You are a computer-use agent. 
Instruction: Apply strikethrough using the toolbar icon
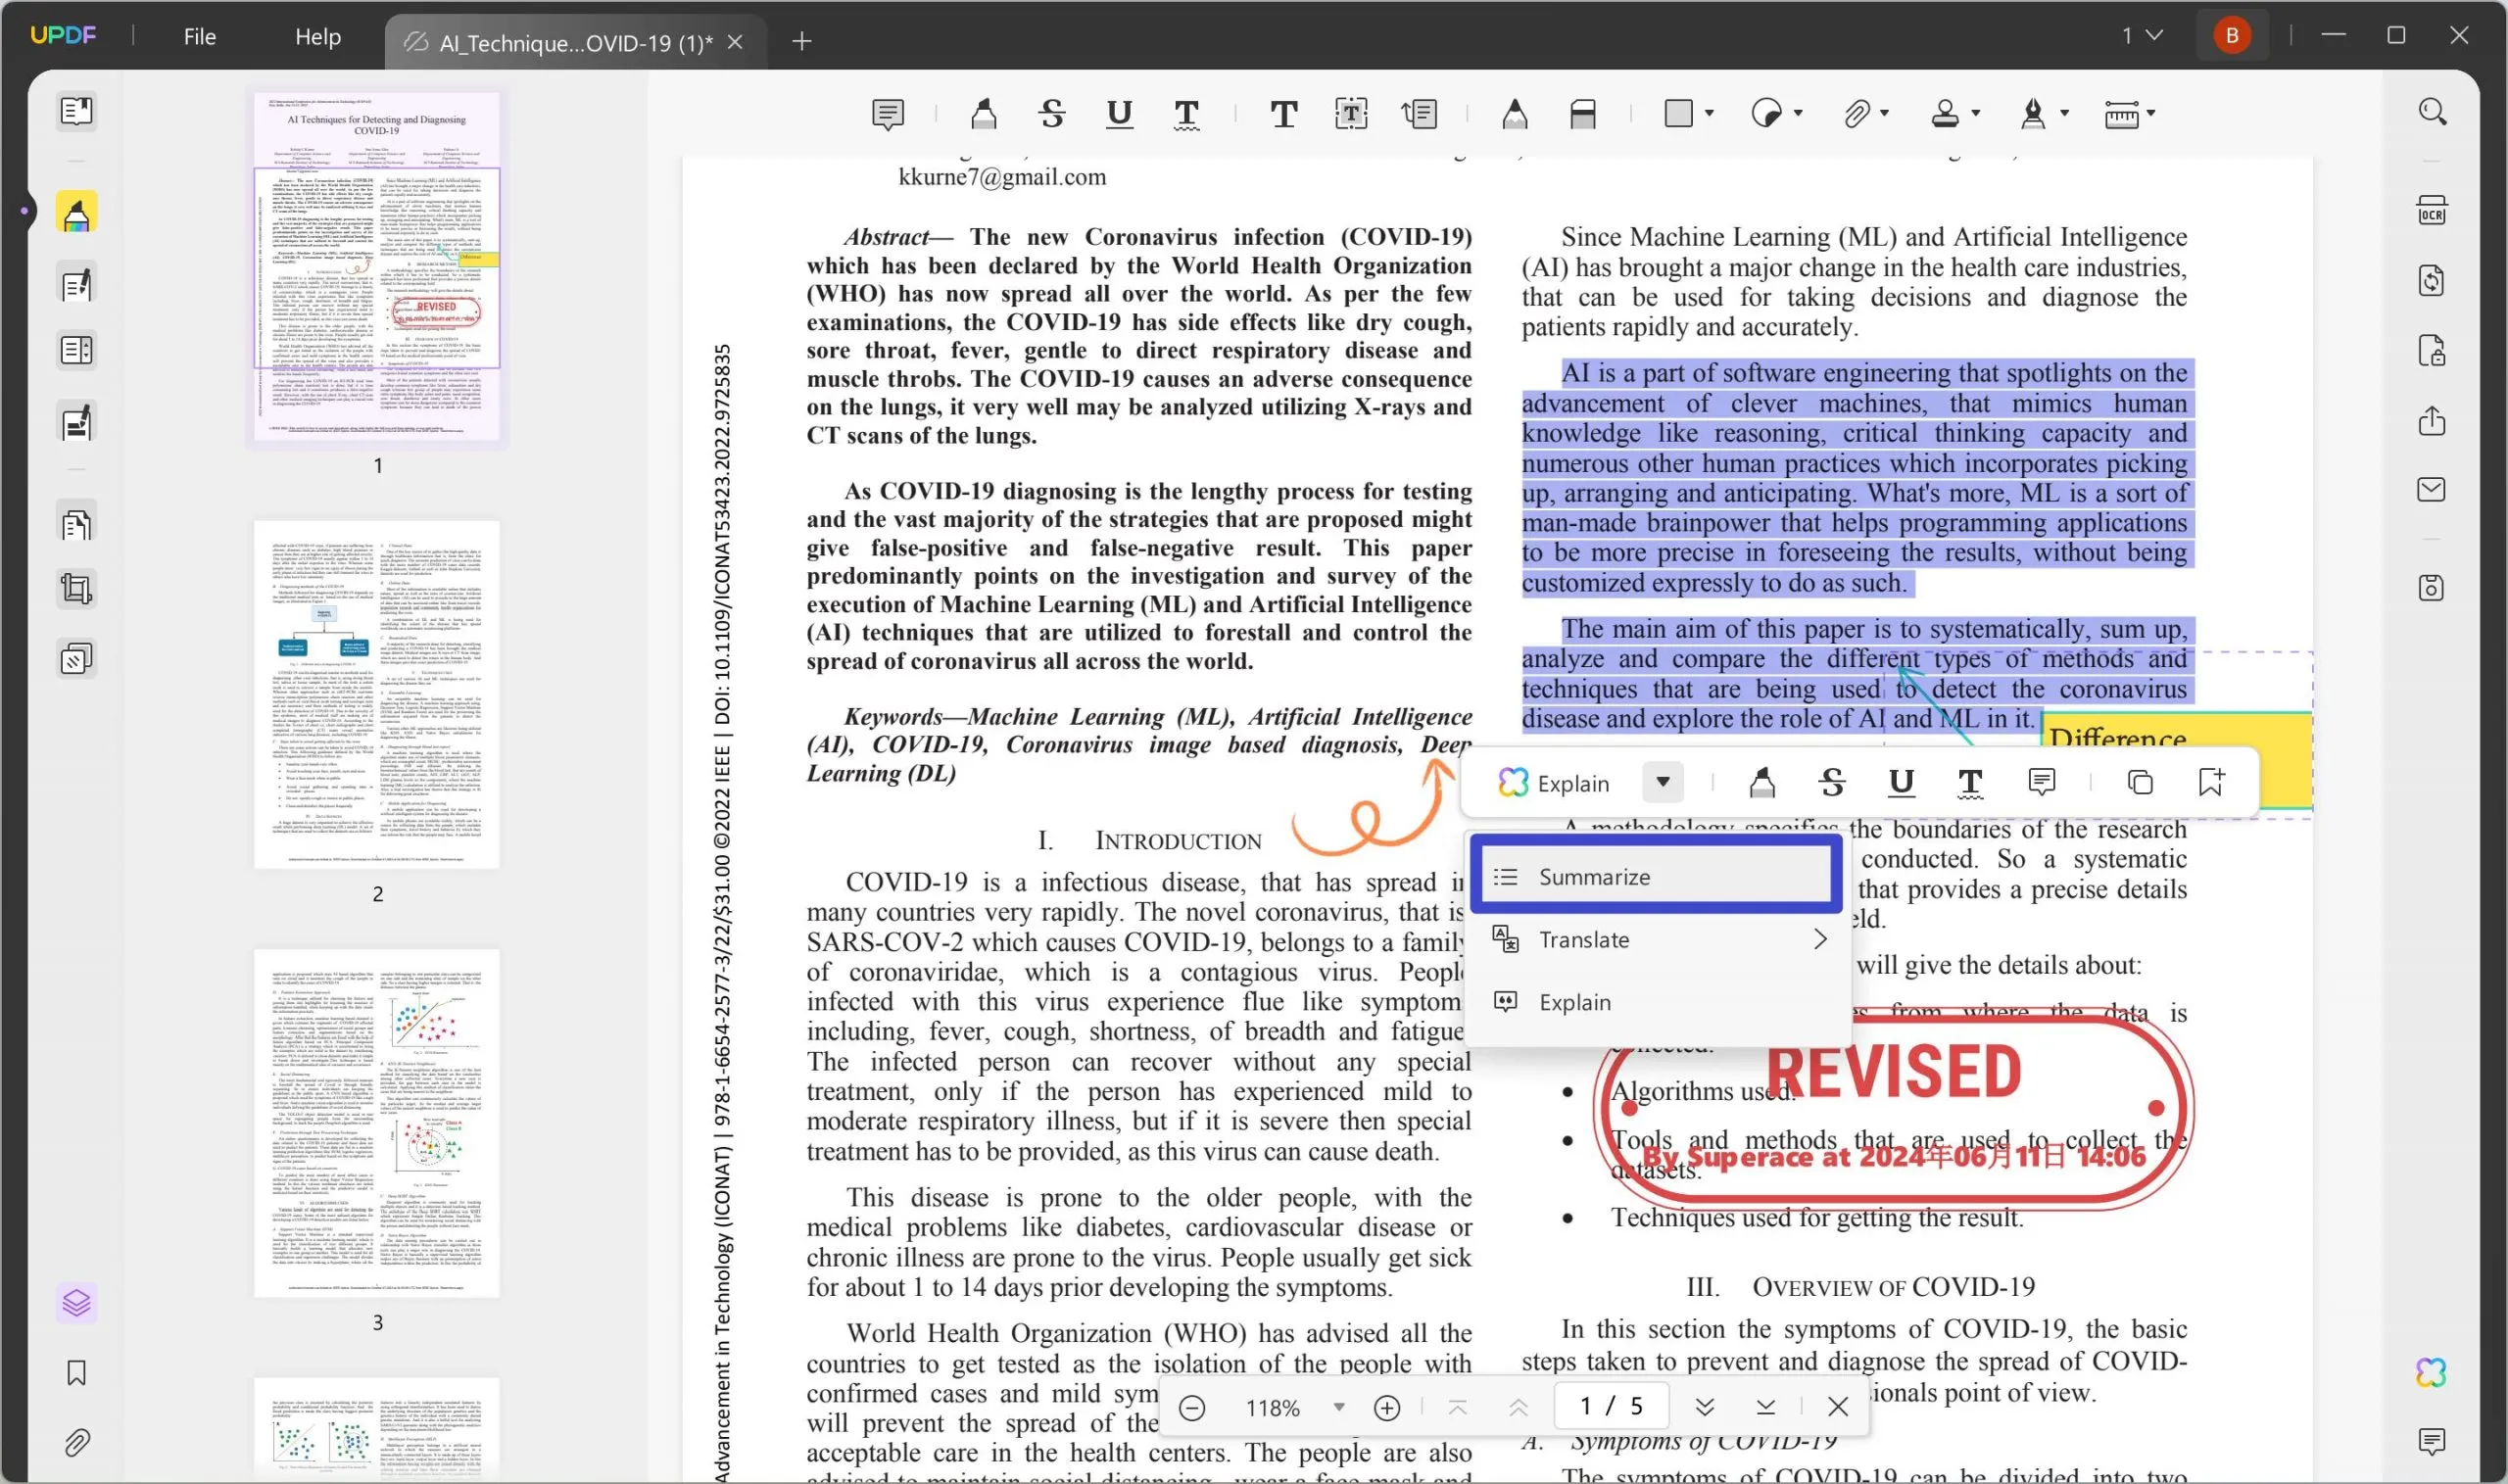coord(1051,113)
